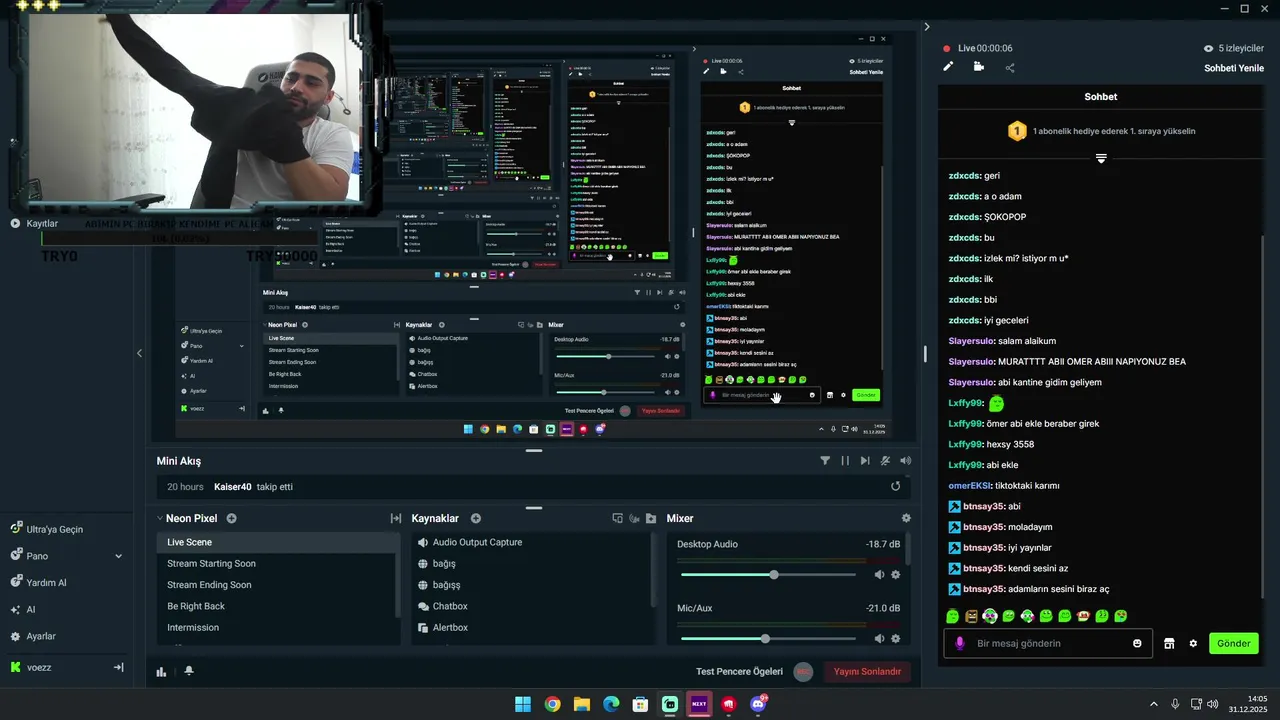Viewport: 1280px width, 720px height.
Task: Open Mixer advanced settings gear
Action: (x=906, y=518)
